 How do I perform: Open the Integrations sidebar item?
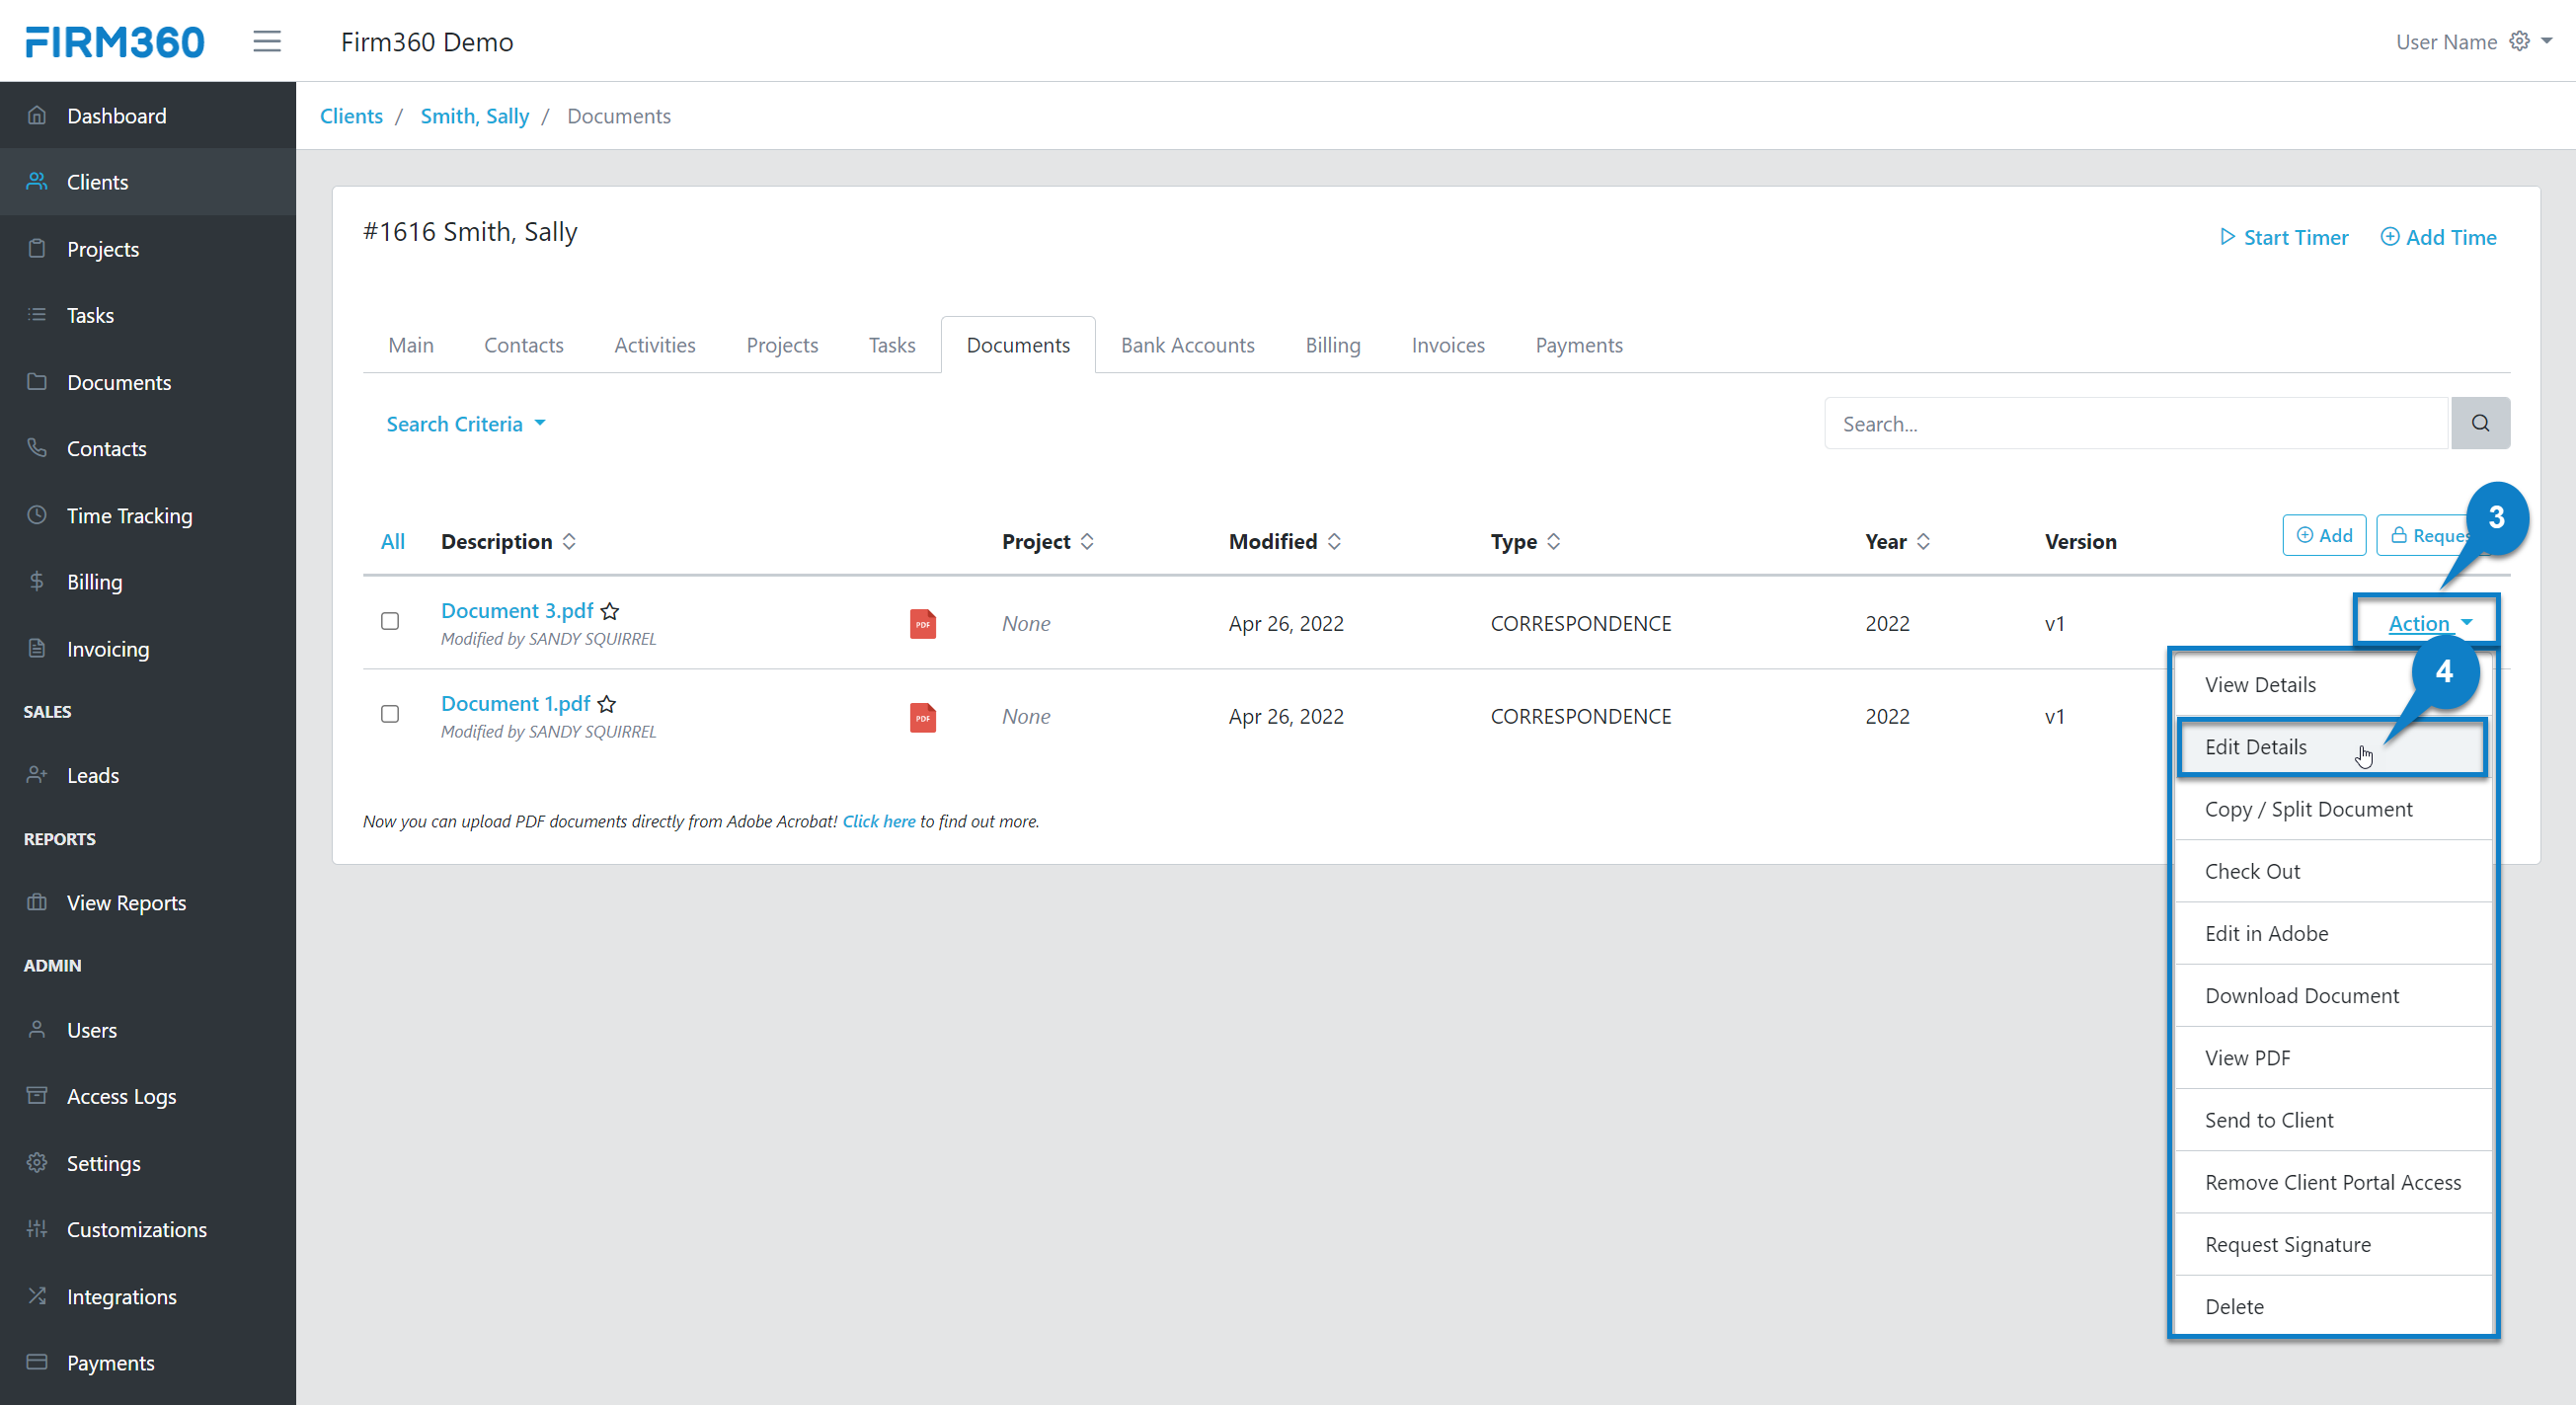(122, 1295)
